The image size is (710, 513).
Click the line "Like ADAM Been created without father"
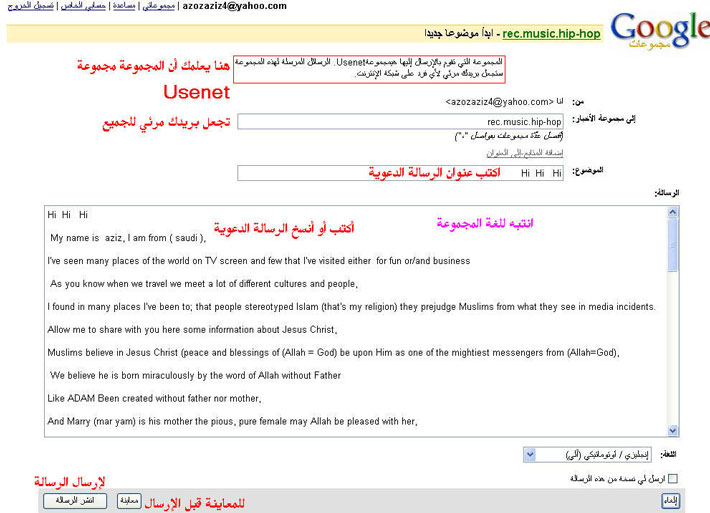click(x=154, y=398)
